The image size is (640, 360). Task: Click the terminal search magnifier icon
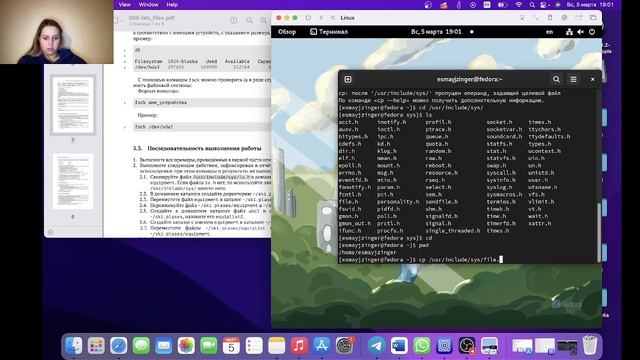click(556, 79)
